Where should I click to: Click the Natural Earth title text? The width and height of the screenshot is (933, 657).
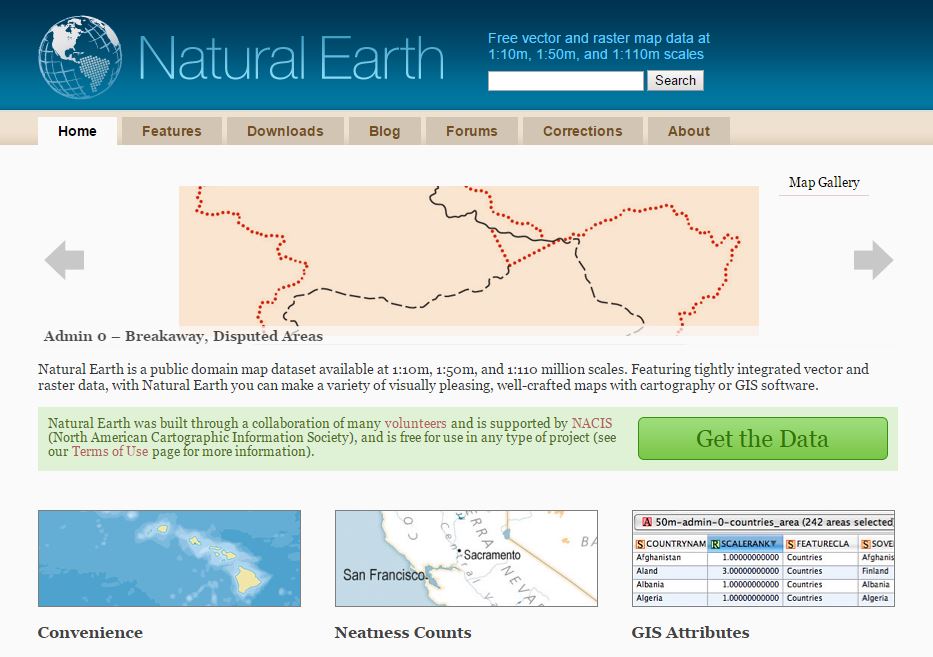[x=292, y=58]
